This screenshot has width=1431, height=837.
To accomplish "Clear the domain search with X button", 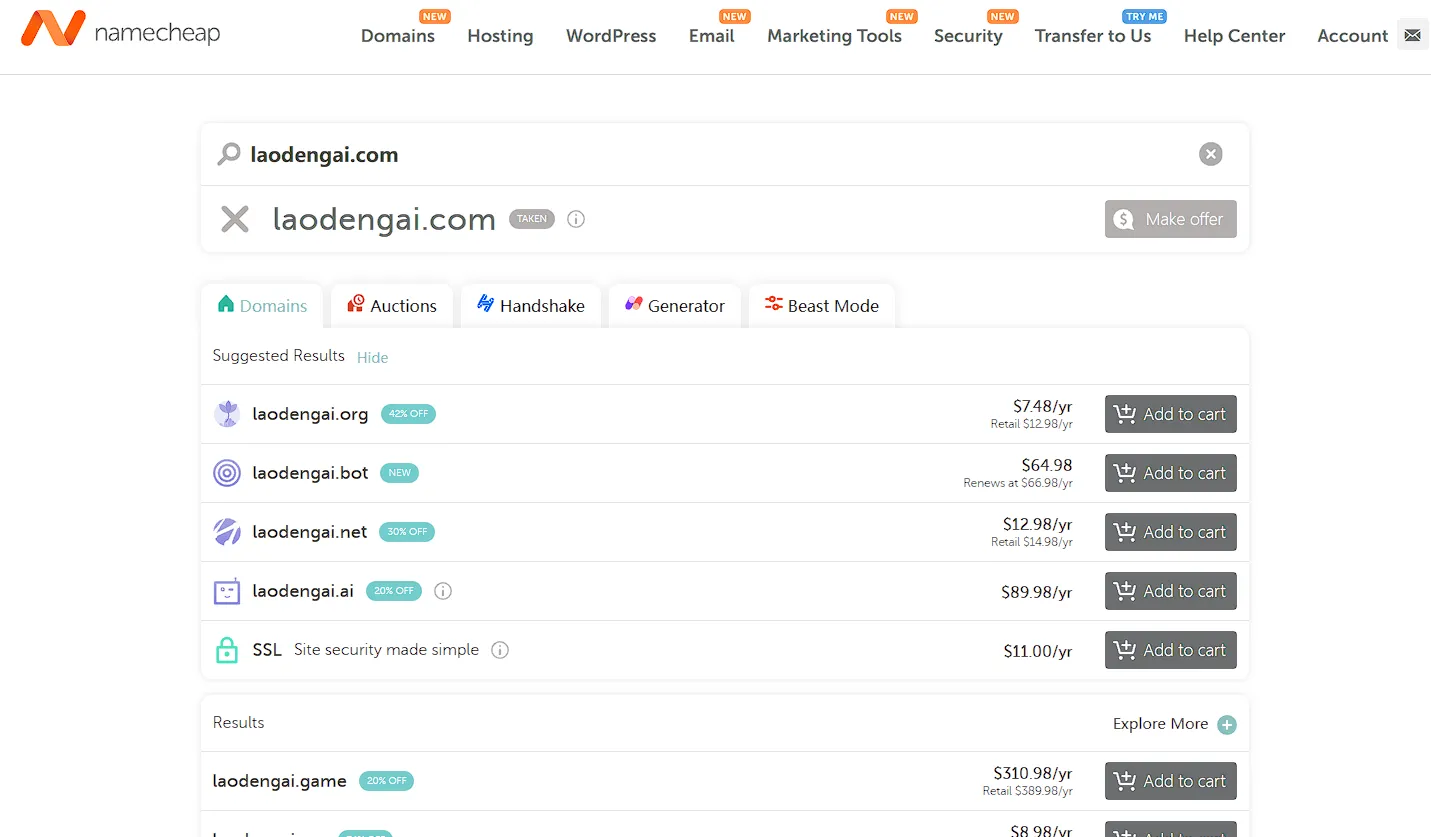I will coord(1210,154).
